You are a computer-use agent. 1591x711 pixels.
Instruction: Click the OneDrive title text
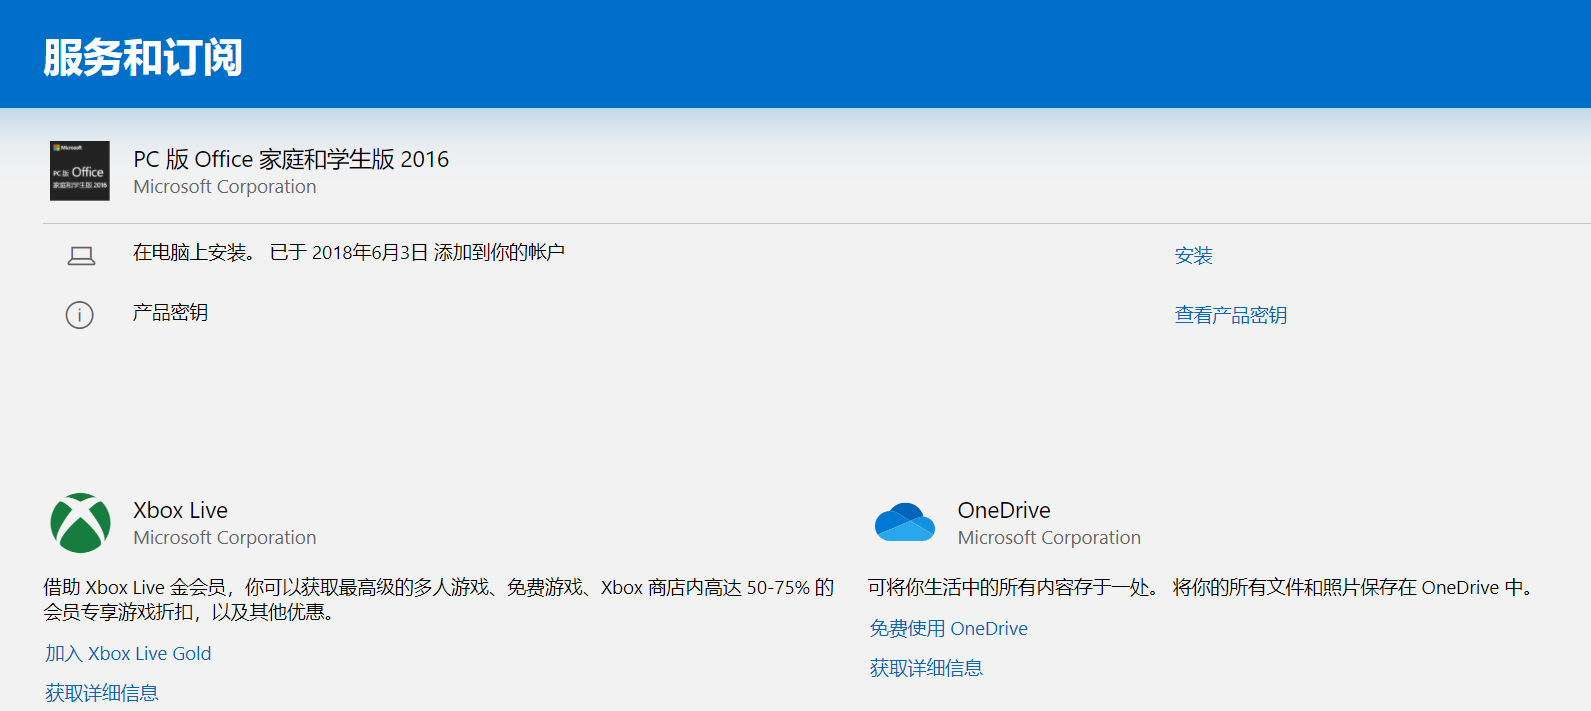coord(1004,510)
